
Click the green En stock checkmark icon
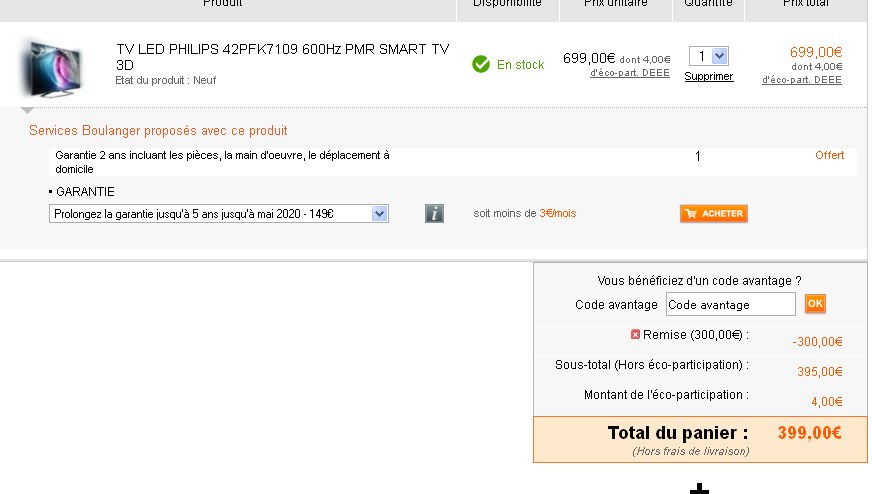pyautogui.click(x=480, y=65)
